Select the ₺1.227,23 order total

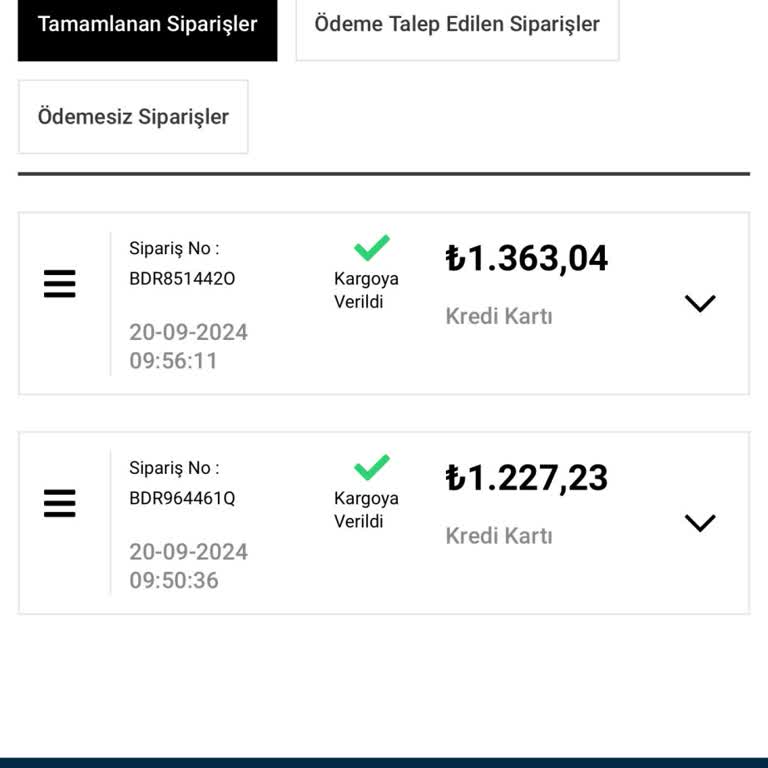coord(527,477)
